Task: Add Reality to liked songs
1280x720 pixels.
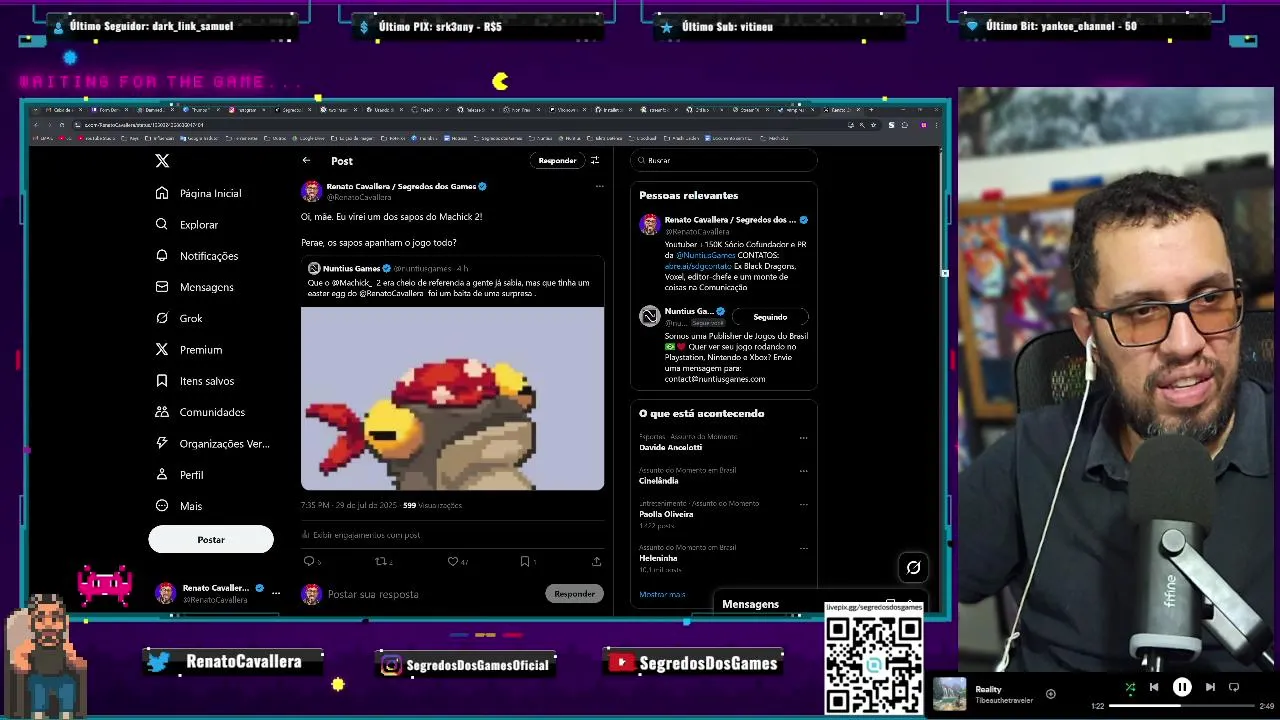Action: click(1050, 694)
